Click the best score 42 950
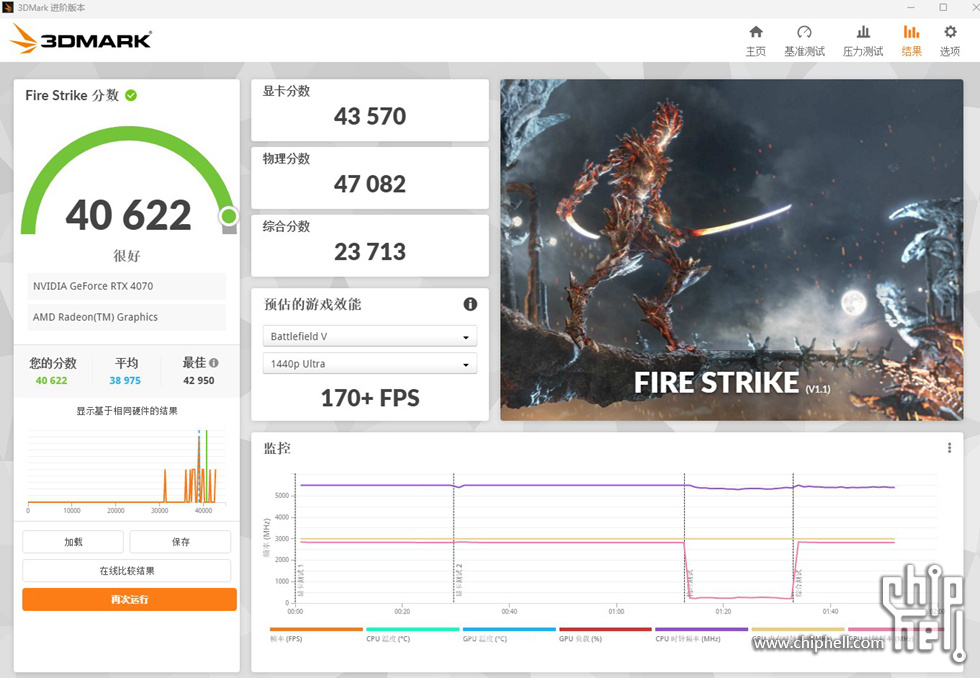This screenshot has width=980, height=678. pos(199,380)
